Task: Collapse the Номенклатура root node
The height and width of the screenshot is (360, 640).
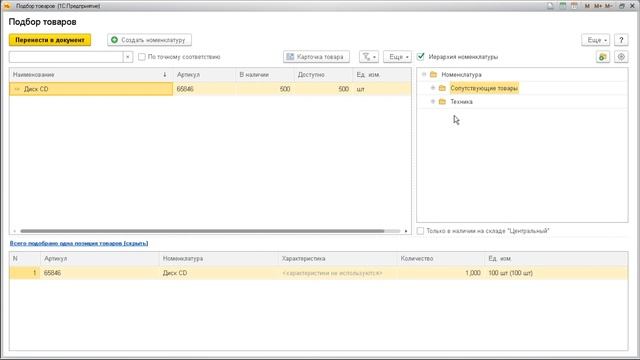Action: (424, 75)
